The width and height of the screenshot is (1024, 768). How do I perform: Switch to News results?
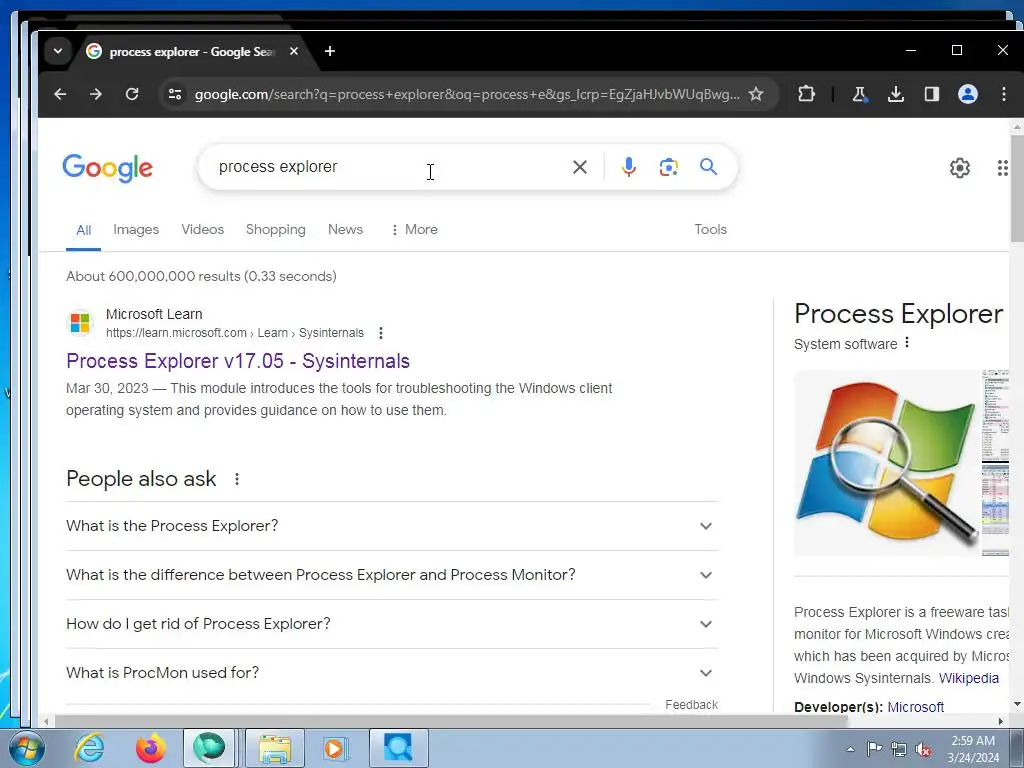coord(345,230)
